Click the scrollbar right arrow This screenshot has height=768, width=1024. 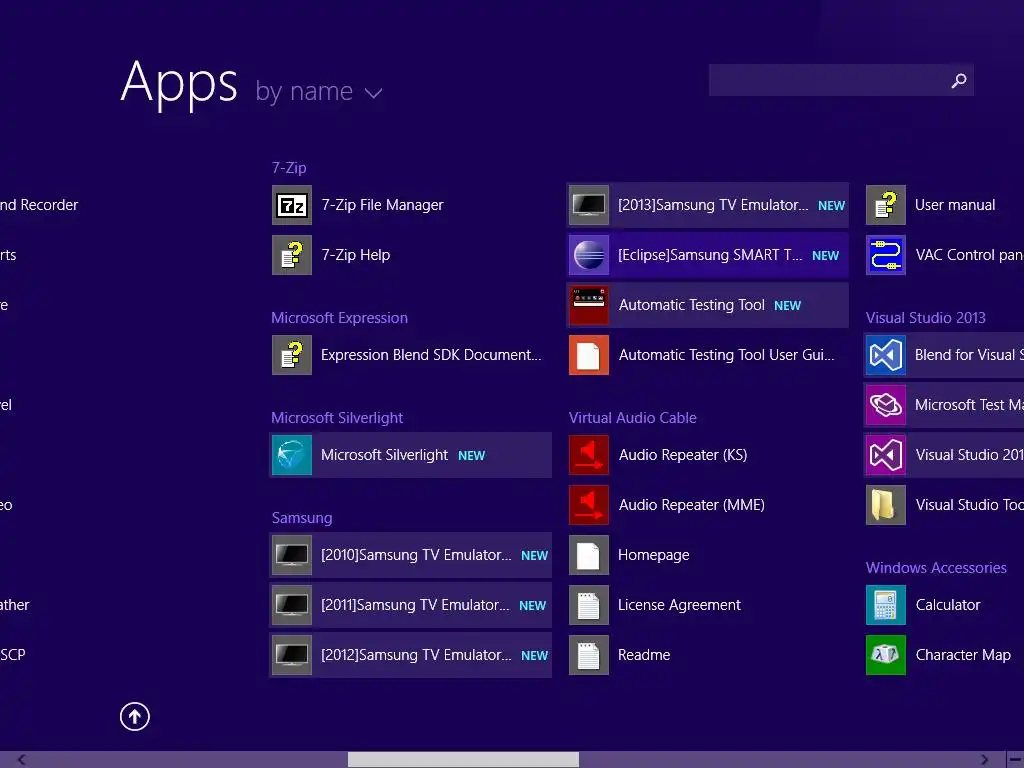985,760
